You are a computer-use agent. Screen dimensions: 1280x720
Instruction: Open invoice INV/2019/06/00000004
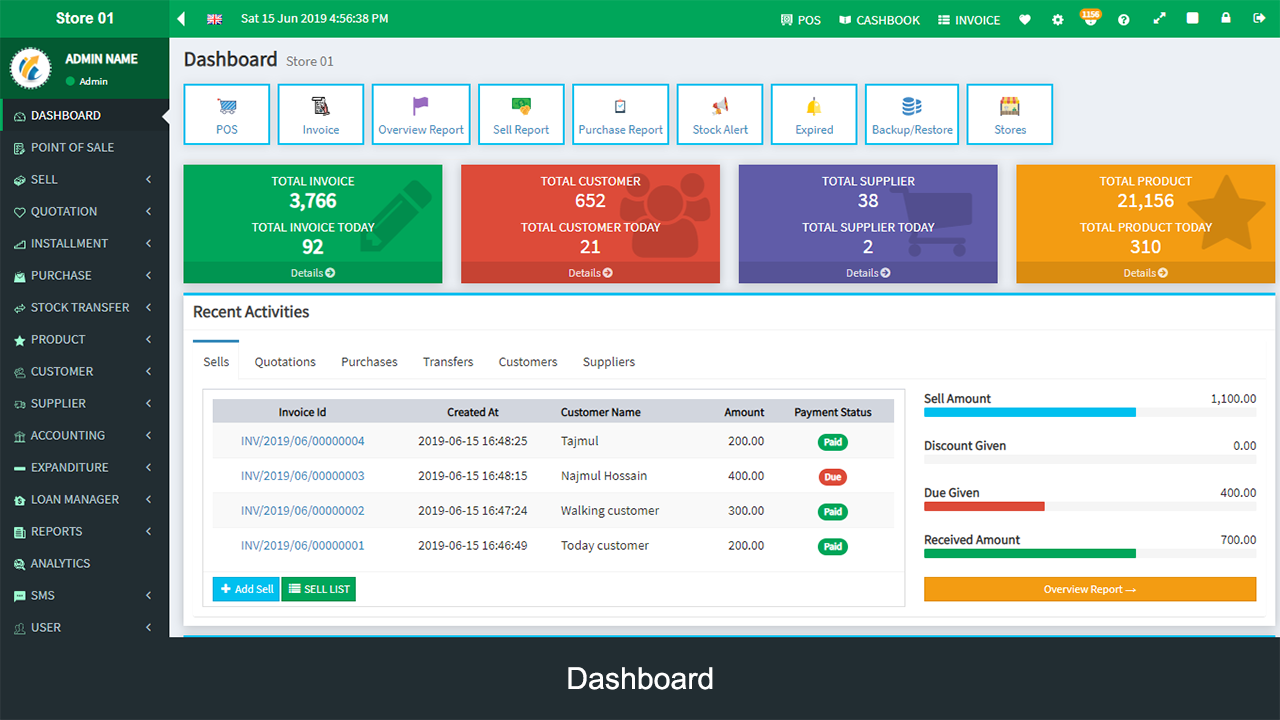[x=302, y=441]
